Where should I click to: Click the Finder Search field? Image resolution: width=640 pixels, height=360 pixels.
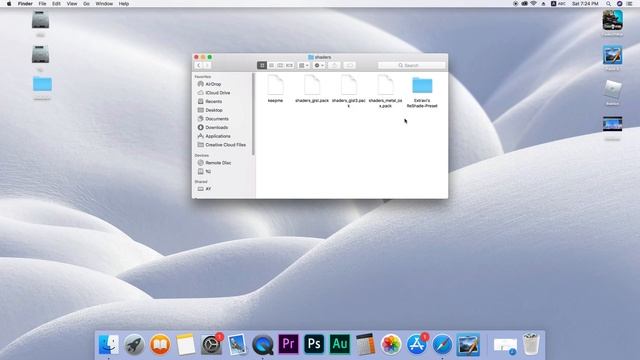coord(411,65)
